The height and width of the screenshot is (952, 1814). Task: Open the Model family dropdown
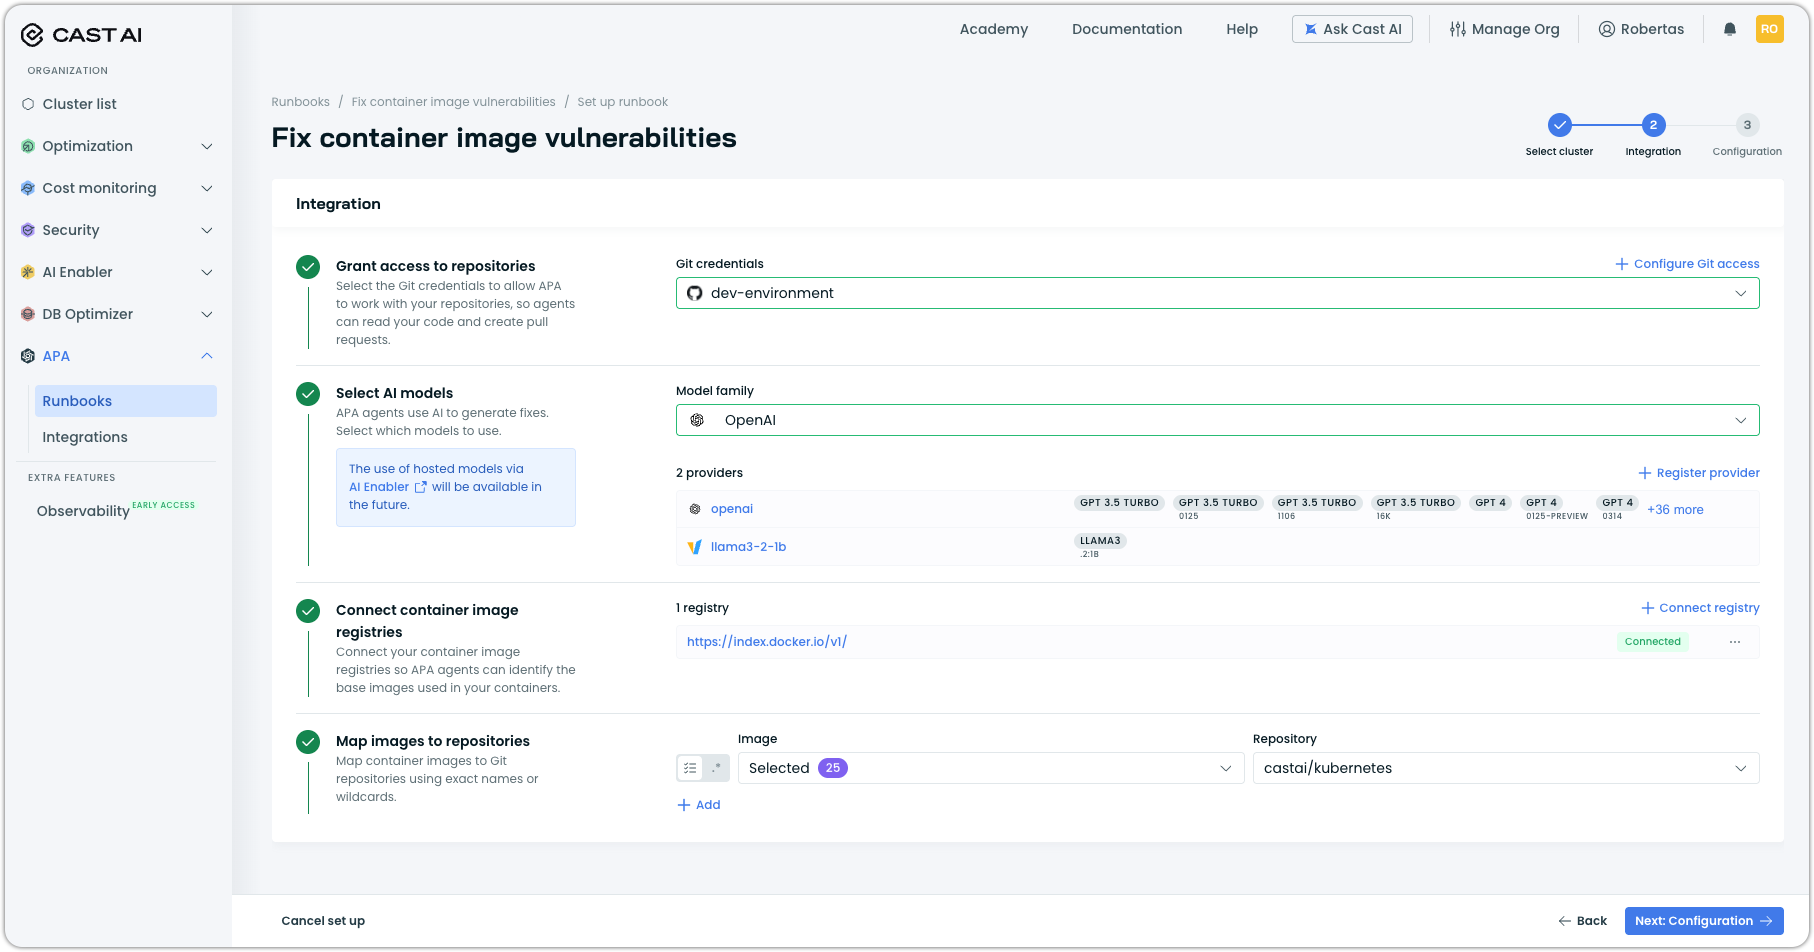click(1217, 420)
